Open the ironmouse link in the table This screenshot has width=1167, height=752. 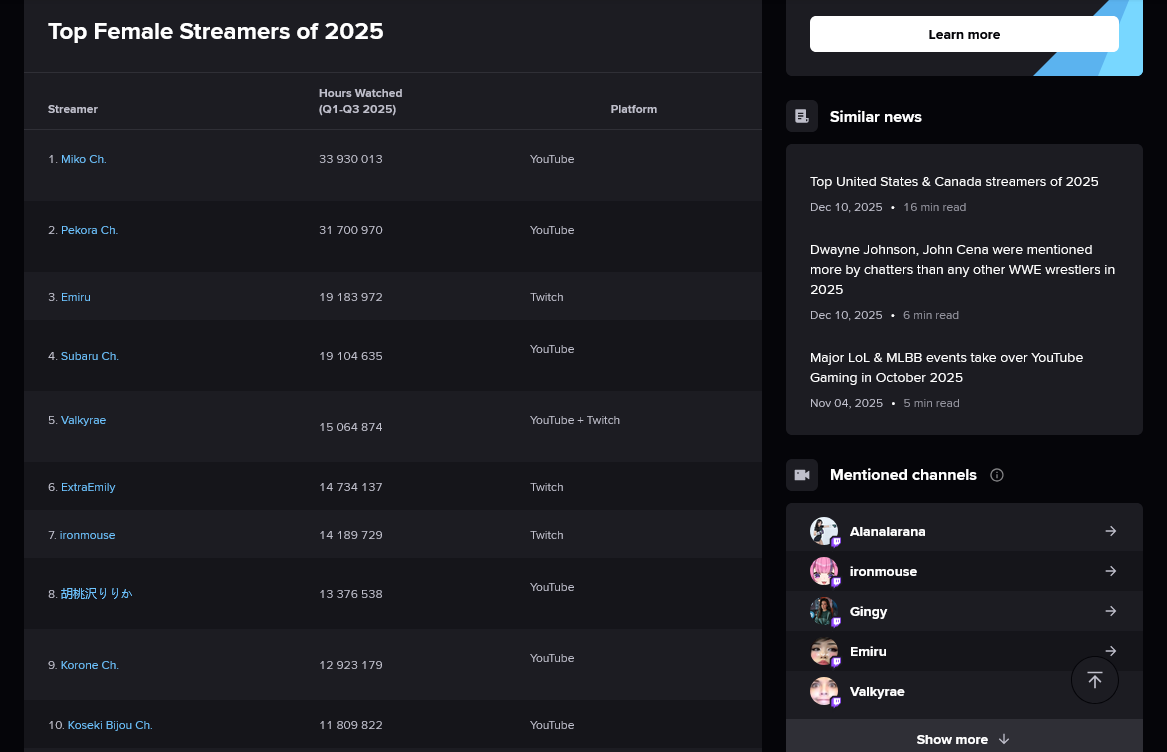[87, 535]
